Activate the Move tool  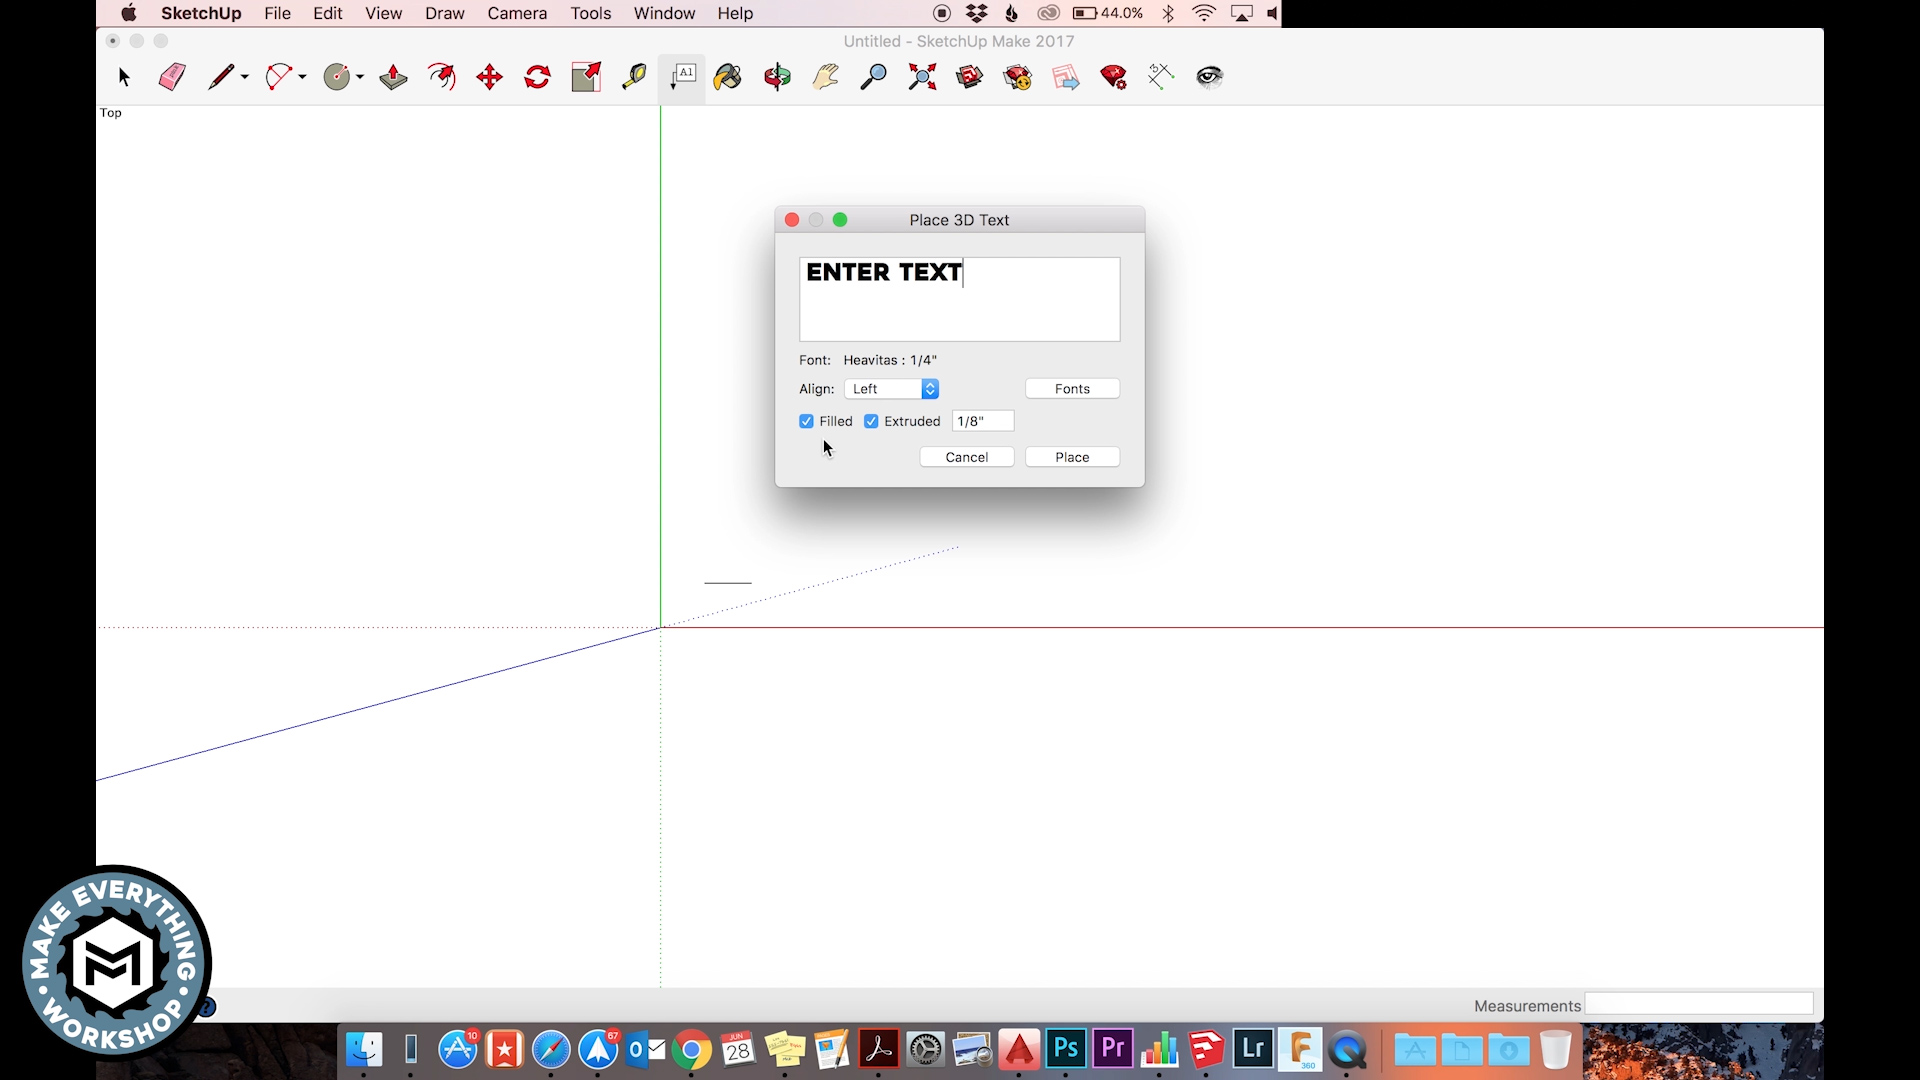[x=489, y=77]
